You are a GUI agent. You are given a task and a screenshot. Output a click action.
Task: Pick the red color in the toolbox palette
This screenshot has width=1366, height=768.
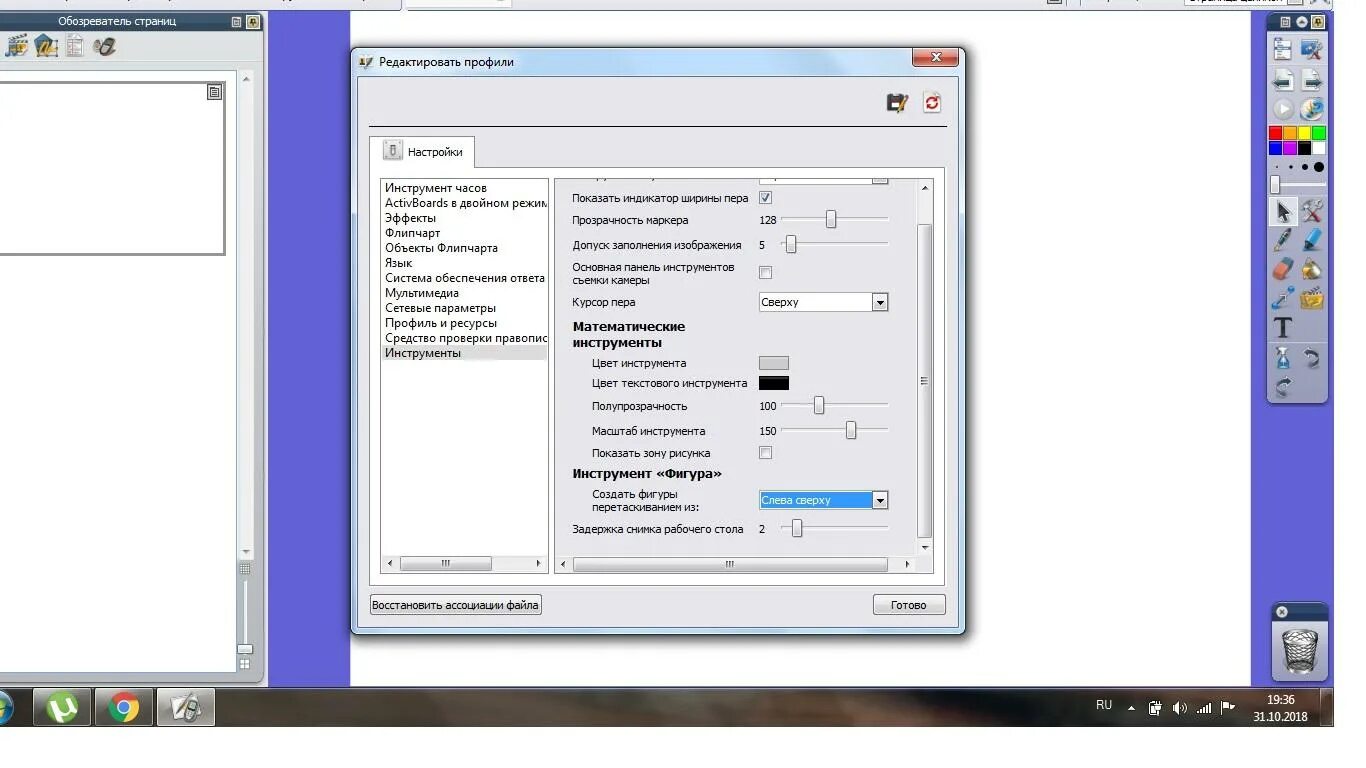(1275, 133)
